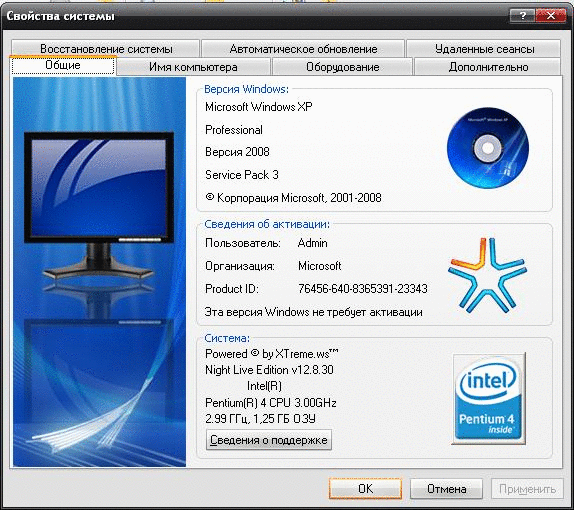The height and width of the screenshot is (510, 574).
Task: Click the Windows XP CD disc icon
Action: point(488,148)
